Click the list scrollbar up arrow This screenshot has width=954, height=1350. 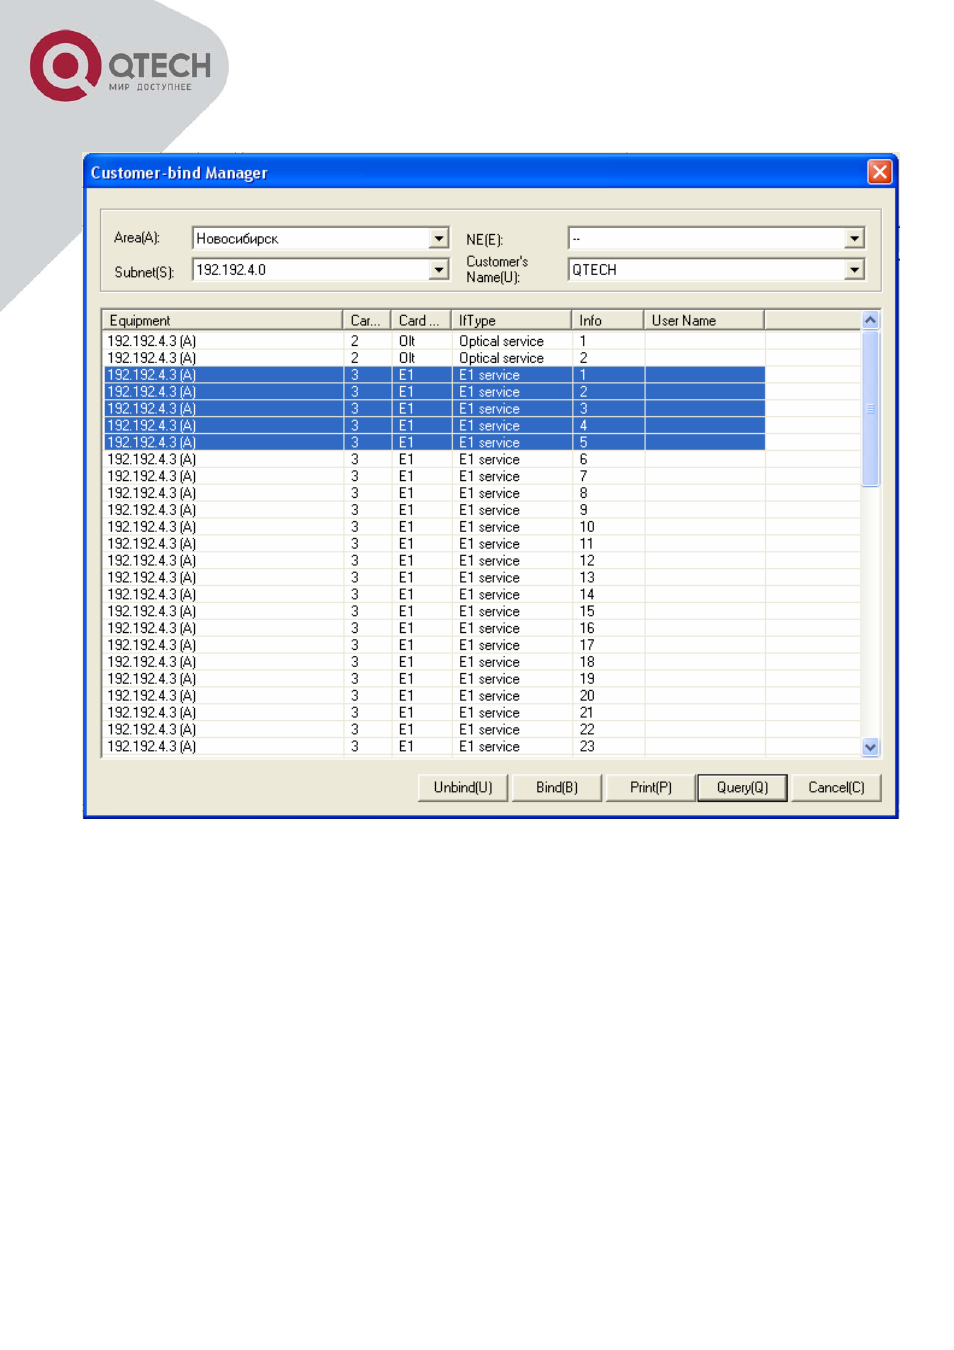click(x=870, y=320)
